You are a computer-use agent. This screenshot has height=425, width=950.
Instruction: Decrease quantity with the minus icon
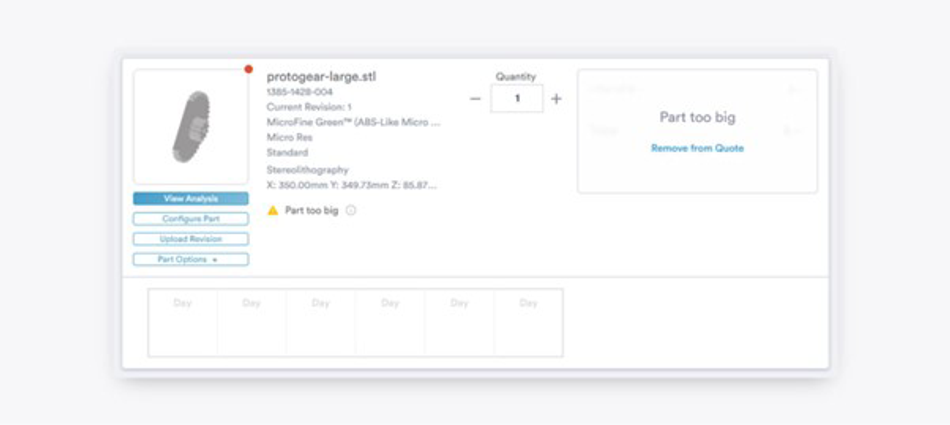(x=476, y=99)
